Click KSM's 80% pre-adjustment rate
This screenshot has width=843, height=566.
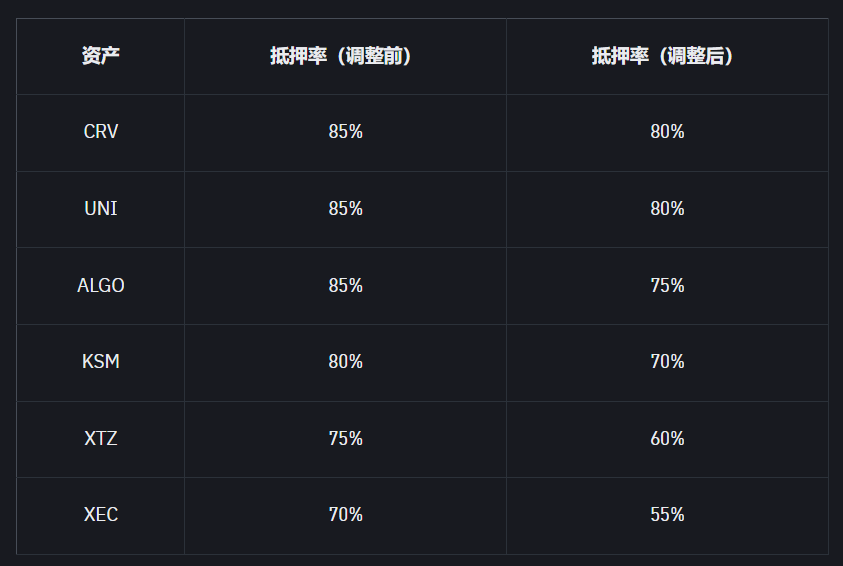[x=345, y=362]
